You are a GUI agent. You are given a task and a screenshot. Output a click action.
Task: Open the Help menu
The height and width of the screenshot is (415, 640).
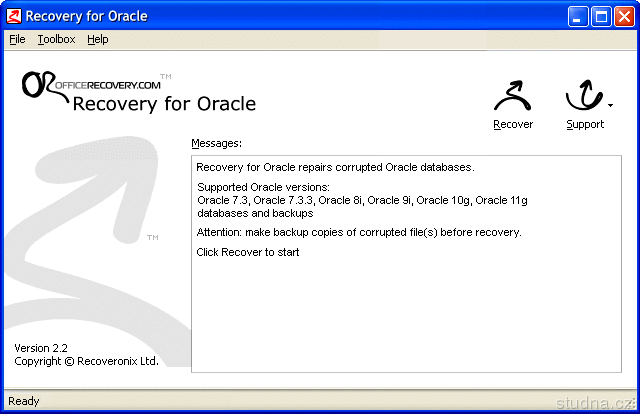(x=98, y=40)
